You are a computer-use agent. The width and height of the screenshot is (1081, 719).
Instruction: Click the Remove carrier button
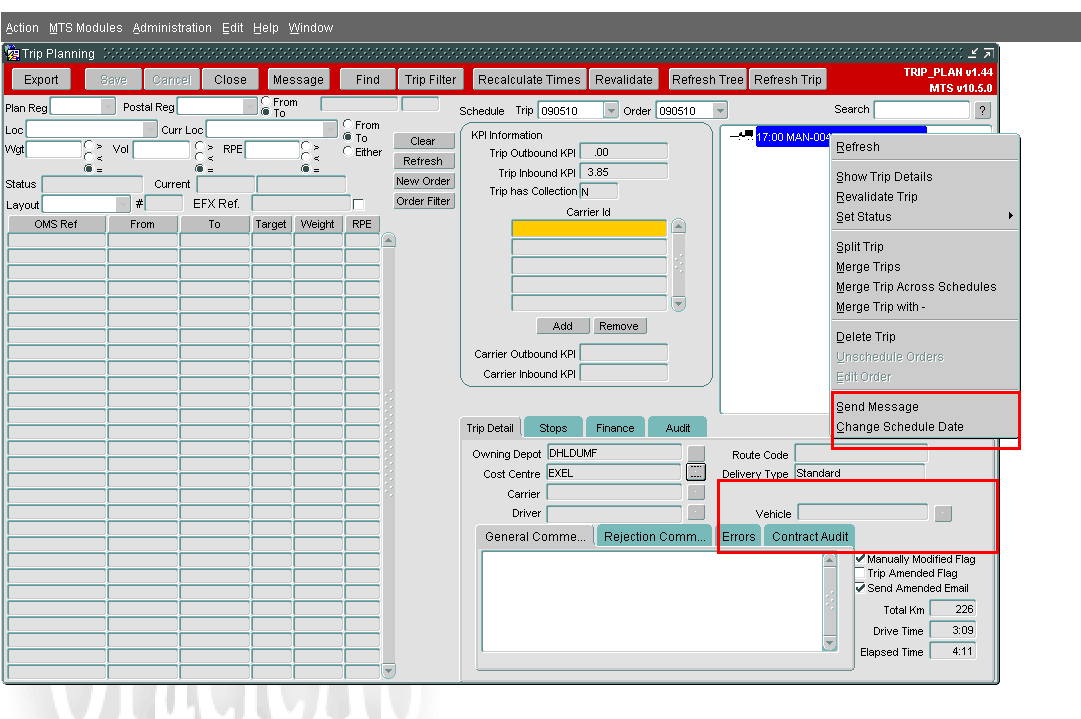coord(619,325)
